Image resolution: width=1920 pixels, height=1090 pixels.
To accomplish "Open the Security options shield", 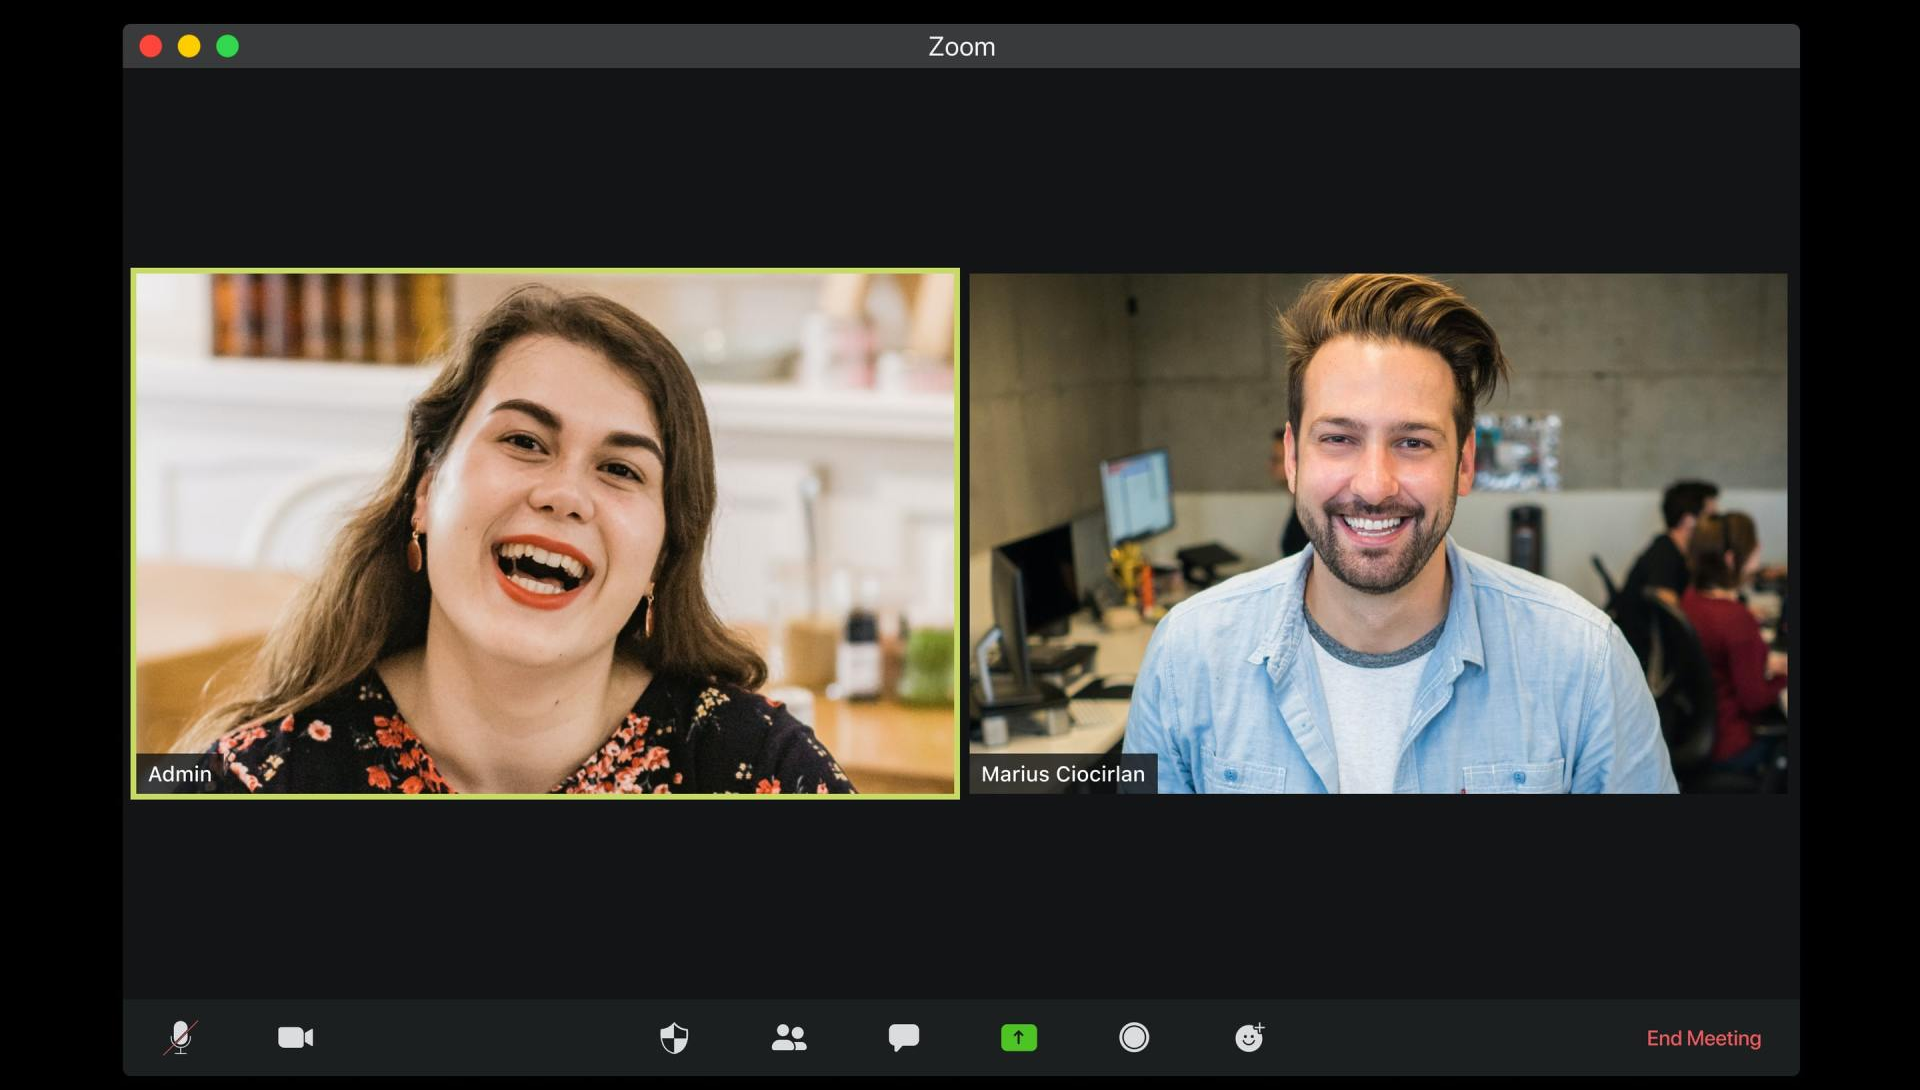I will tap(674, 1037).
